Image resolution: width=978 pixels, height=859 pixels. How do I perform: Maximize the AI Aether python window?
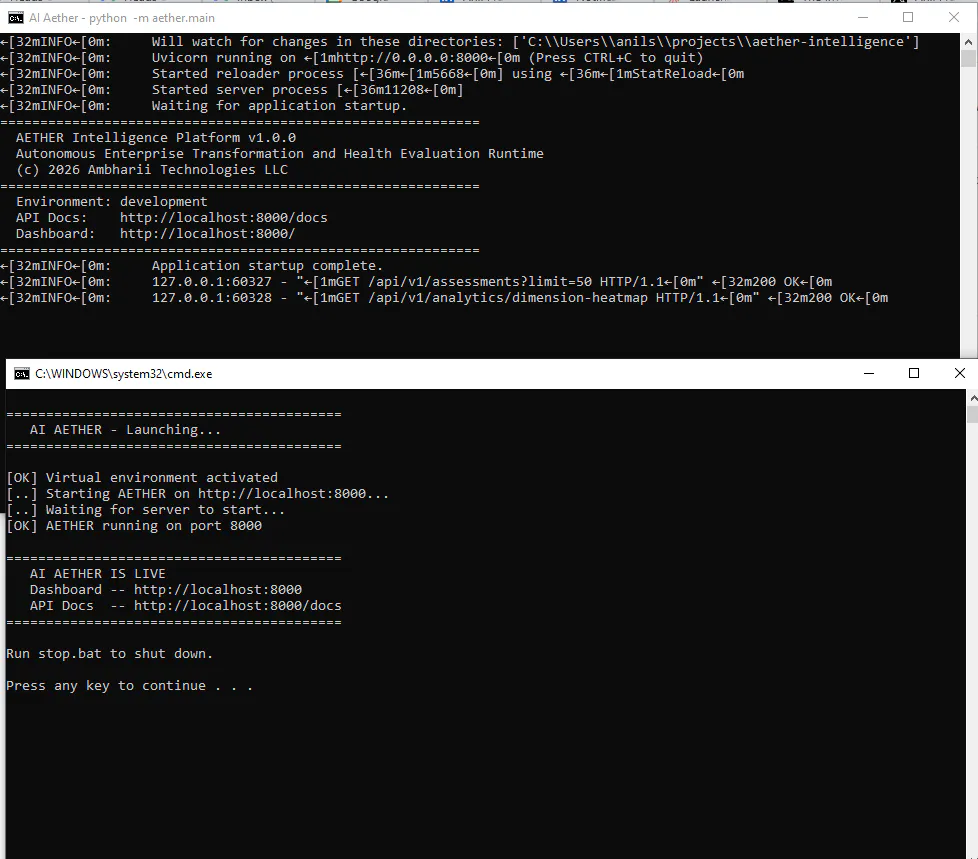[908, 17]
